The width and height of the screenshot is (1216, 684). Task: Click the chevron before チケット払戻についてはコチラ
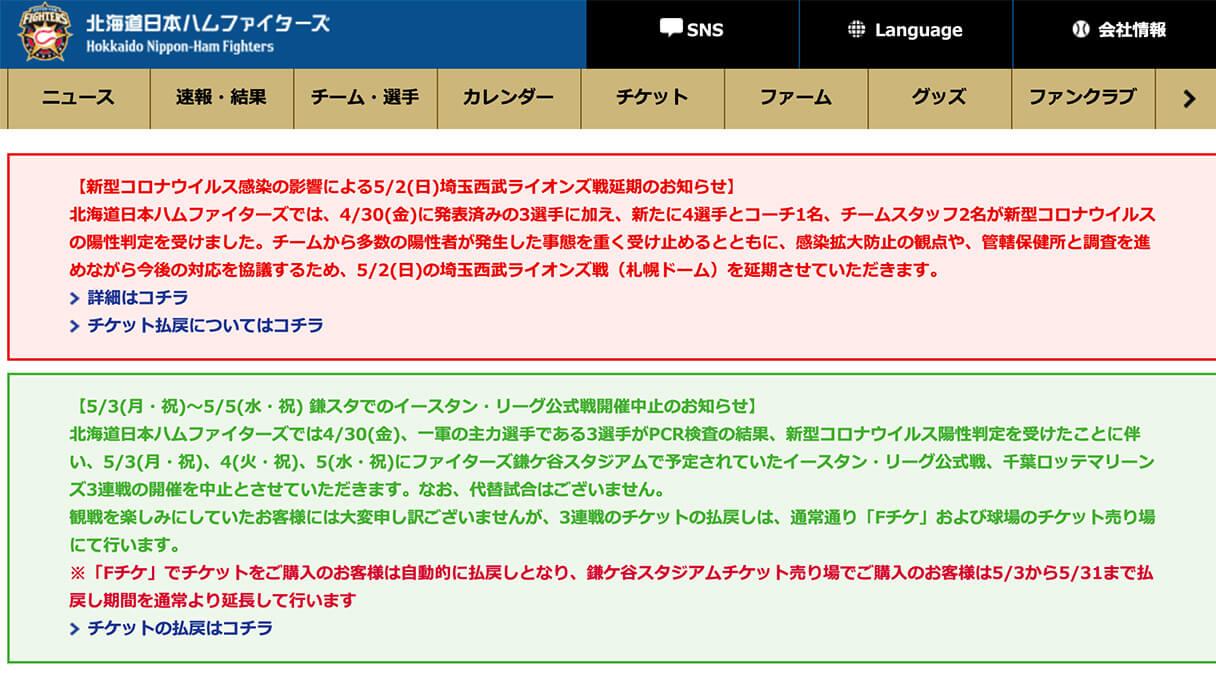[75, 327]
